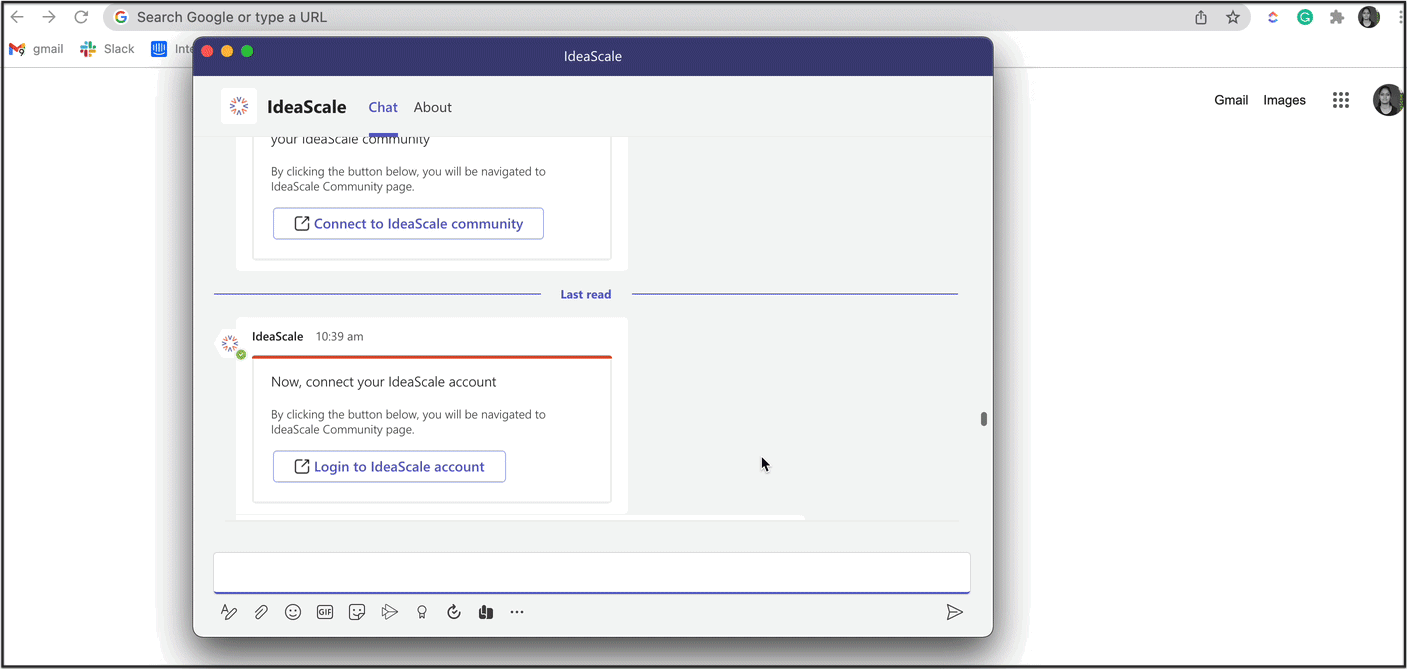Screen dimensions: 1407x669
Task: Click the paperclip Attach file icon
Action: (261, 612)
